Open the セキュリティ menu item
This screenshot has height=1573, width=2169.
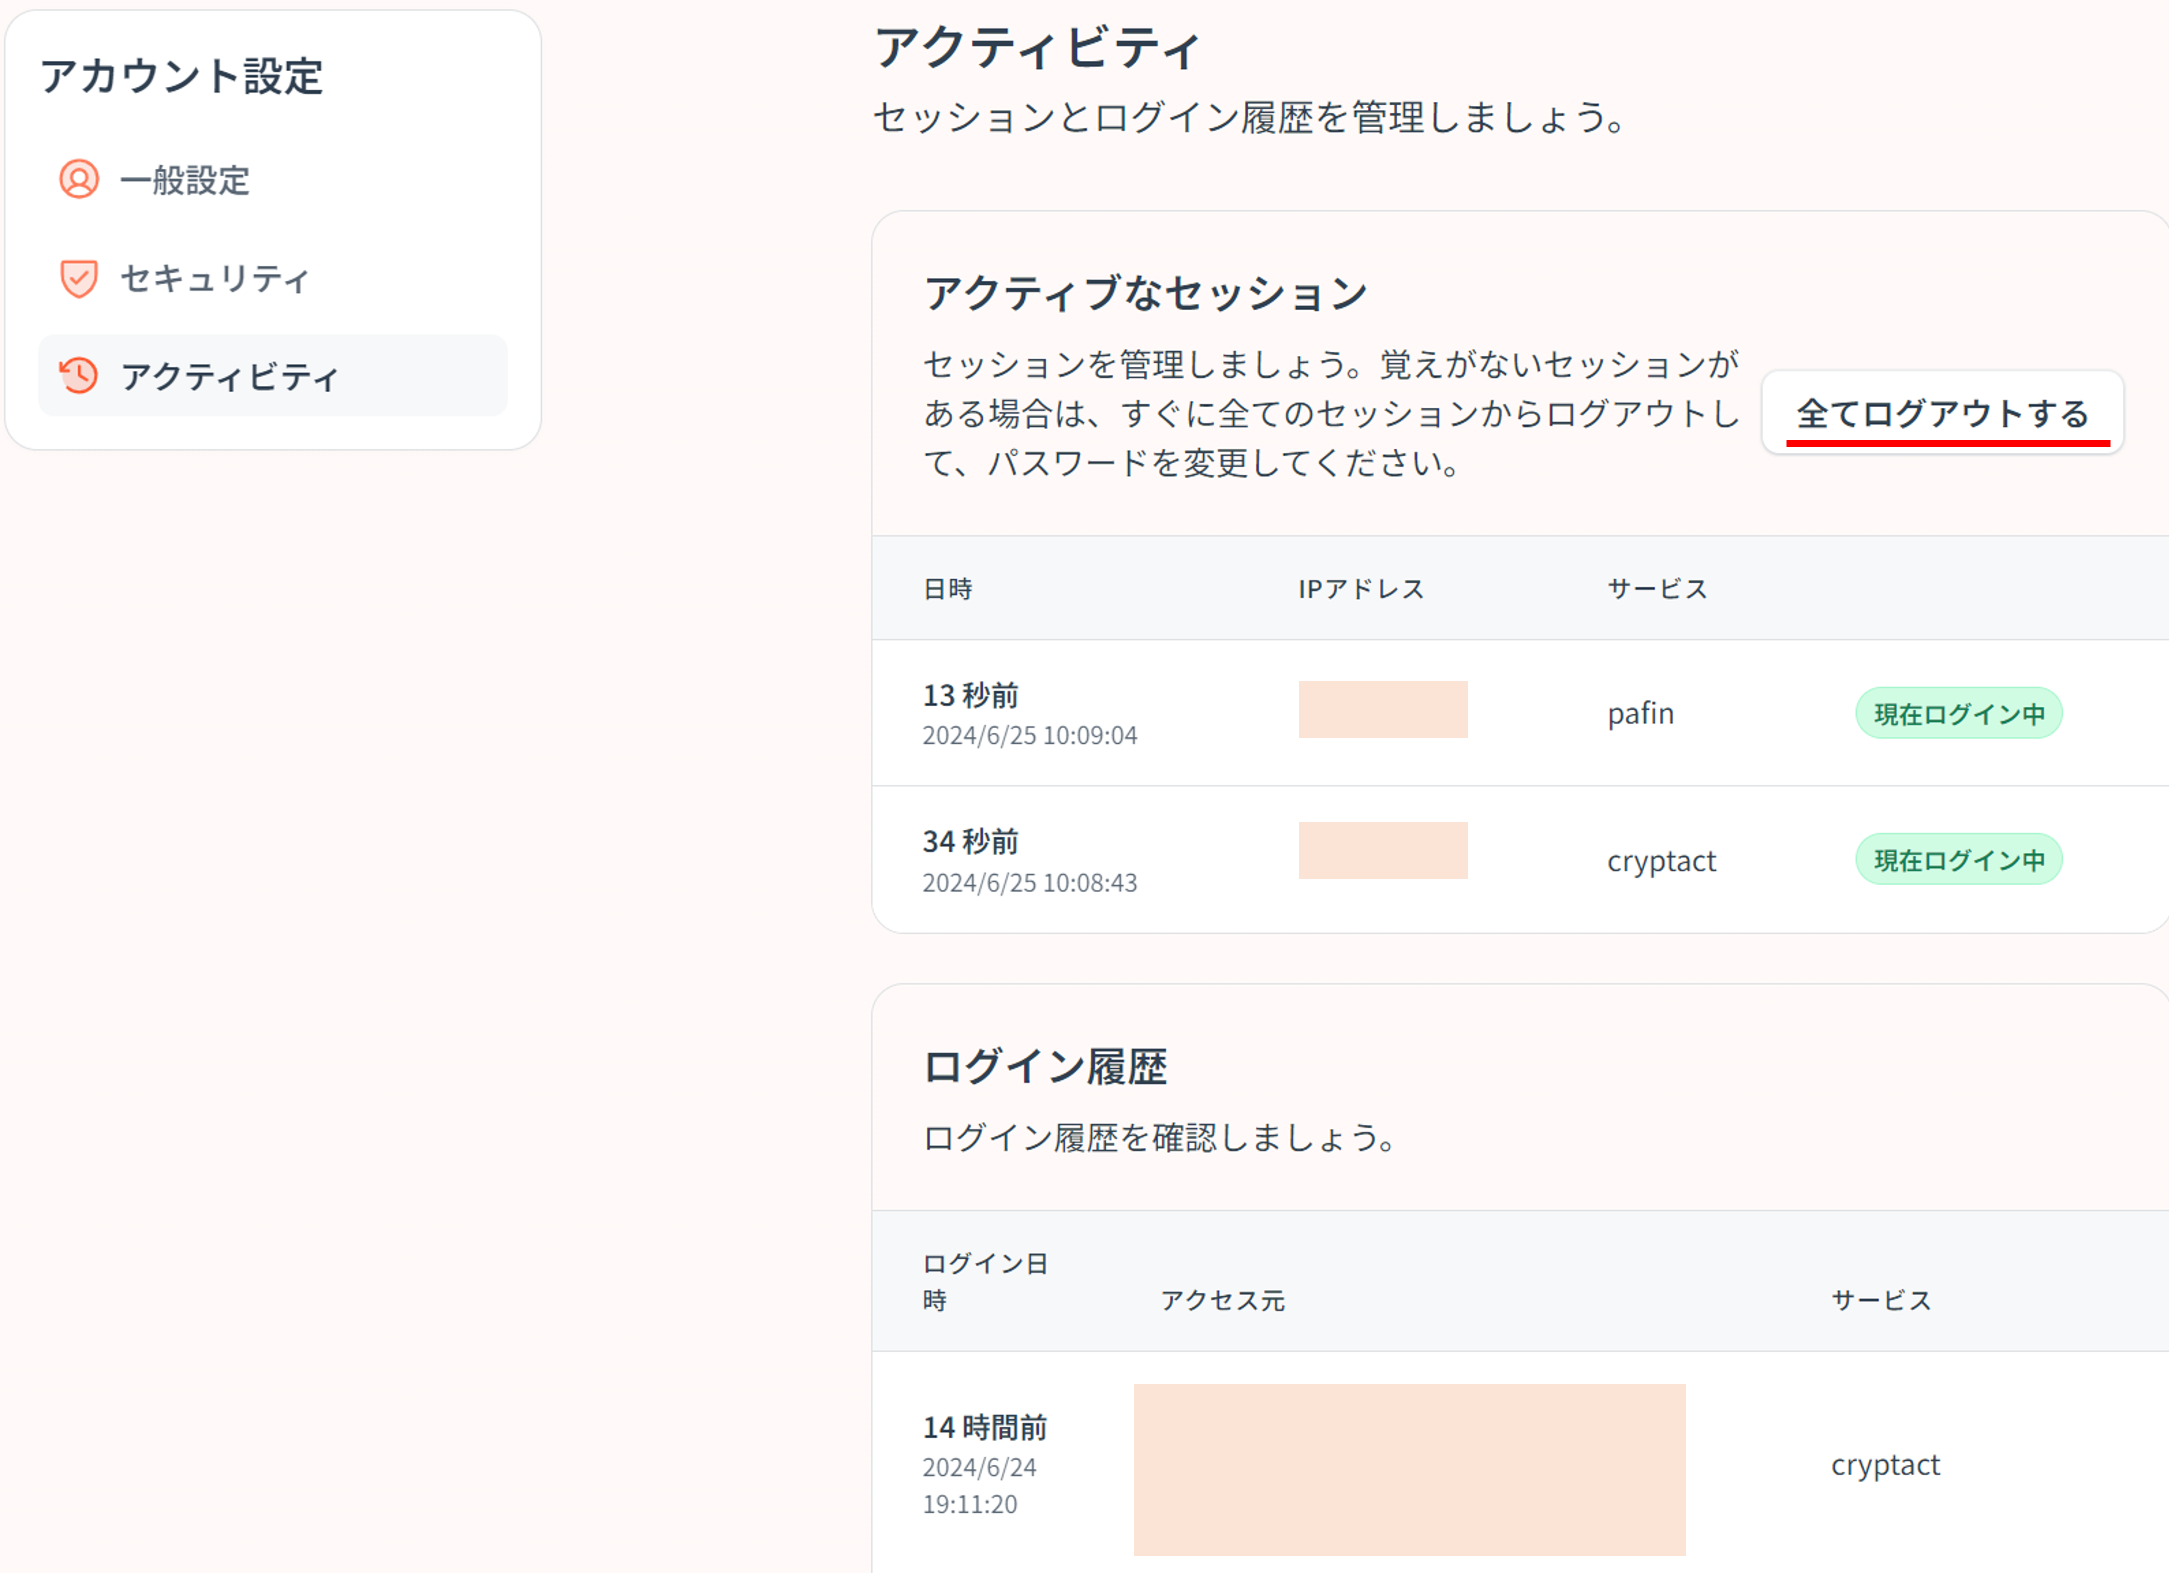coord(272,278)
